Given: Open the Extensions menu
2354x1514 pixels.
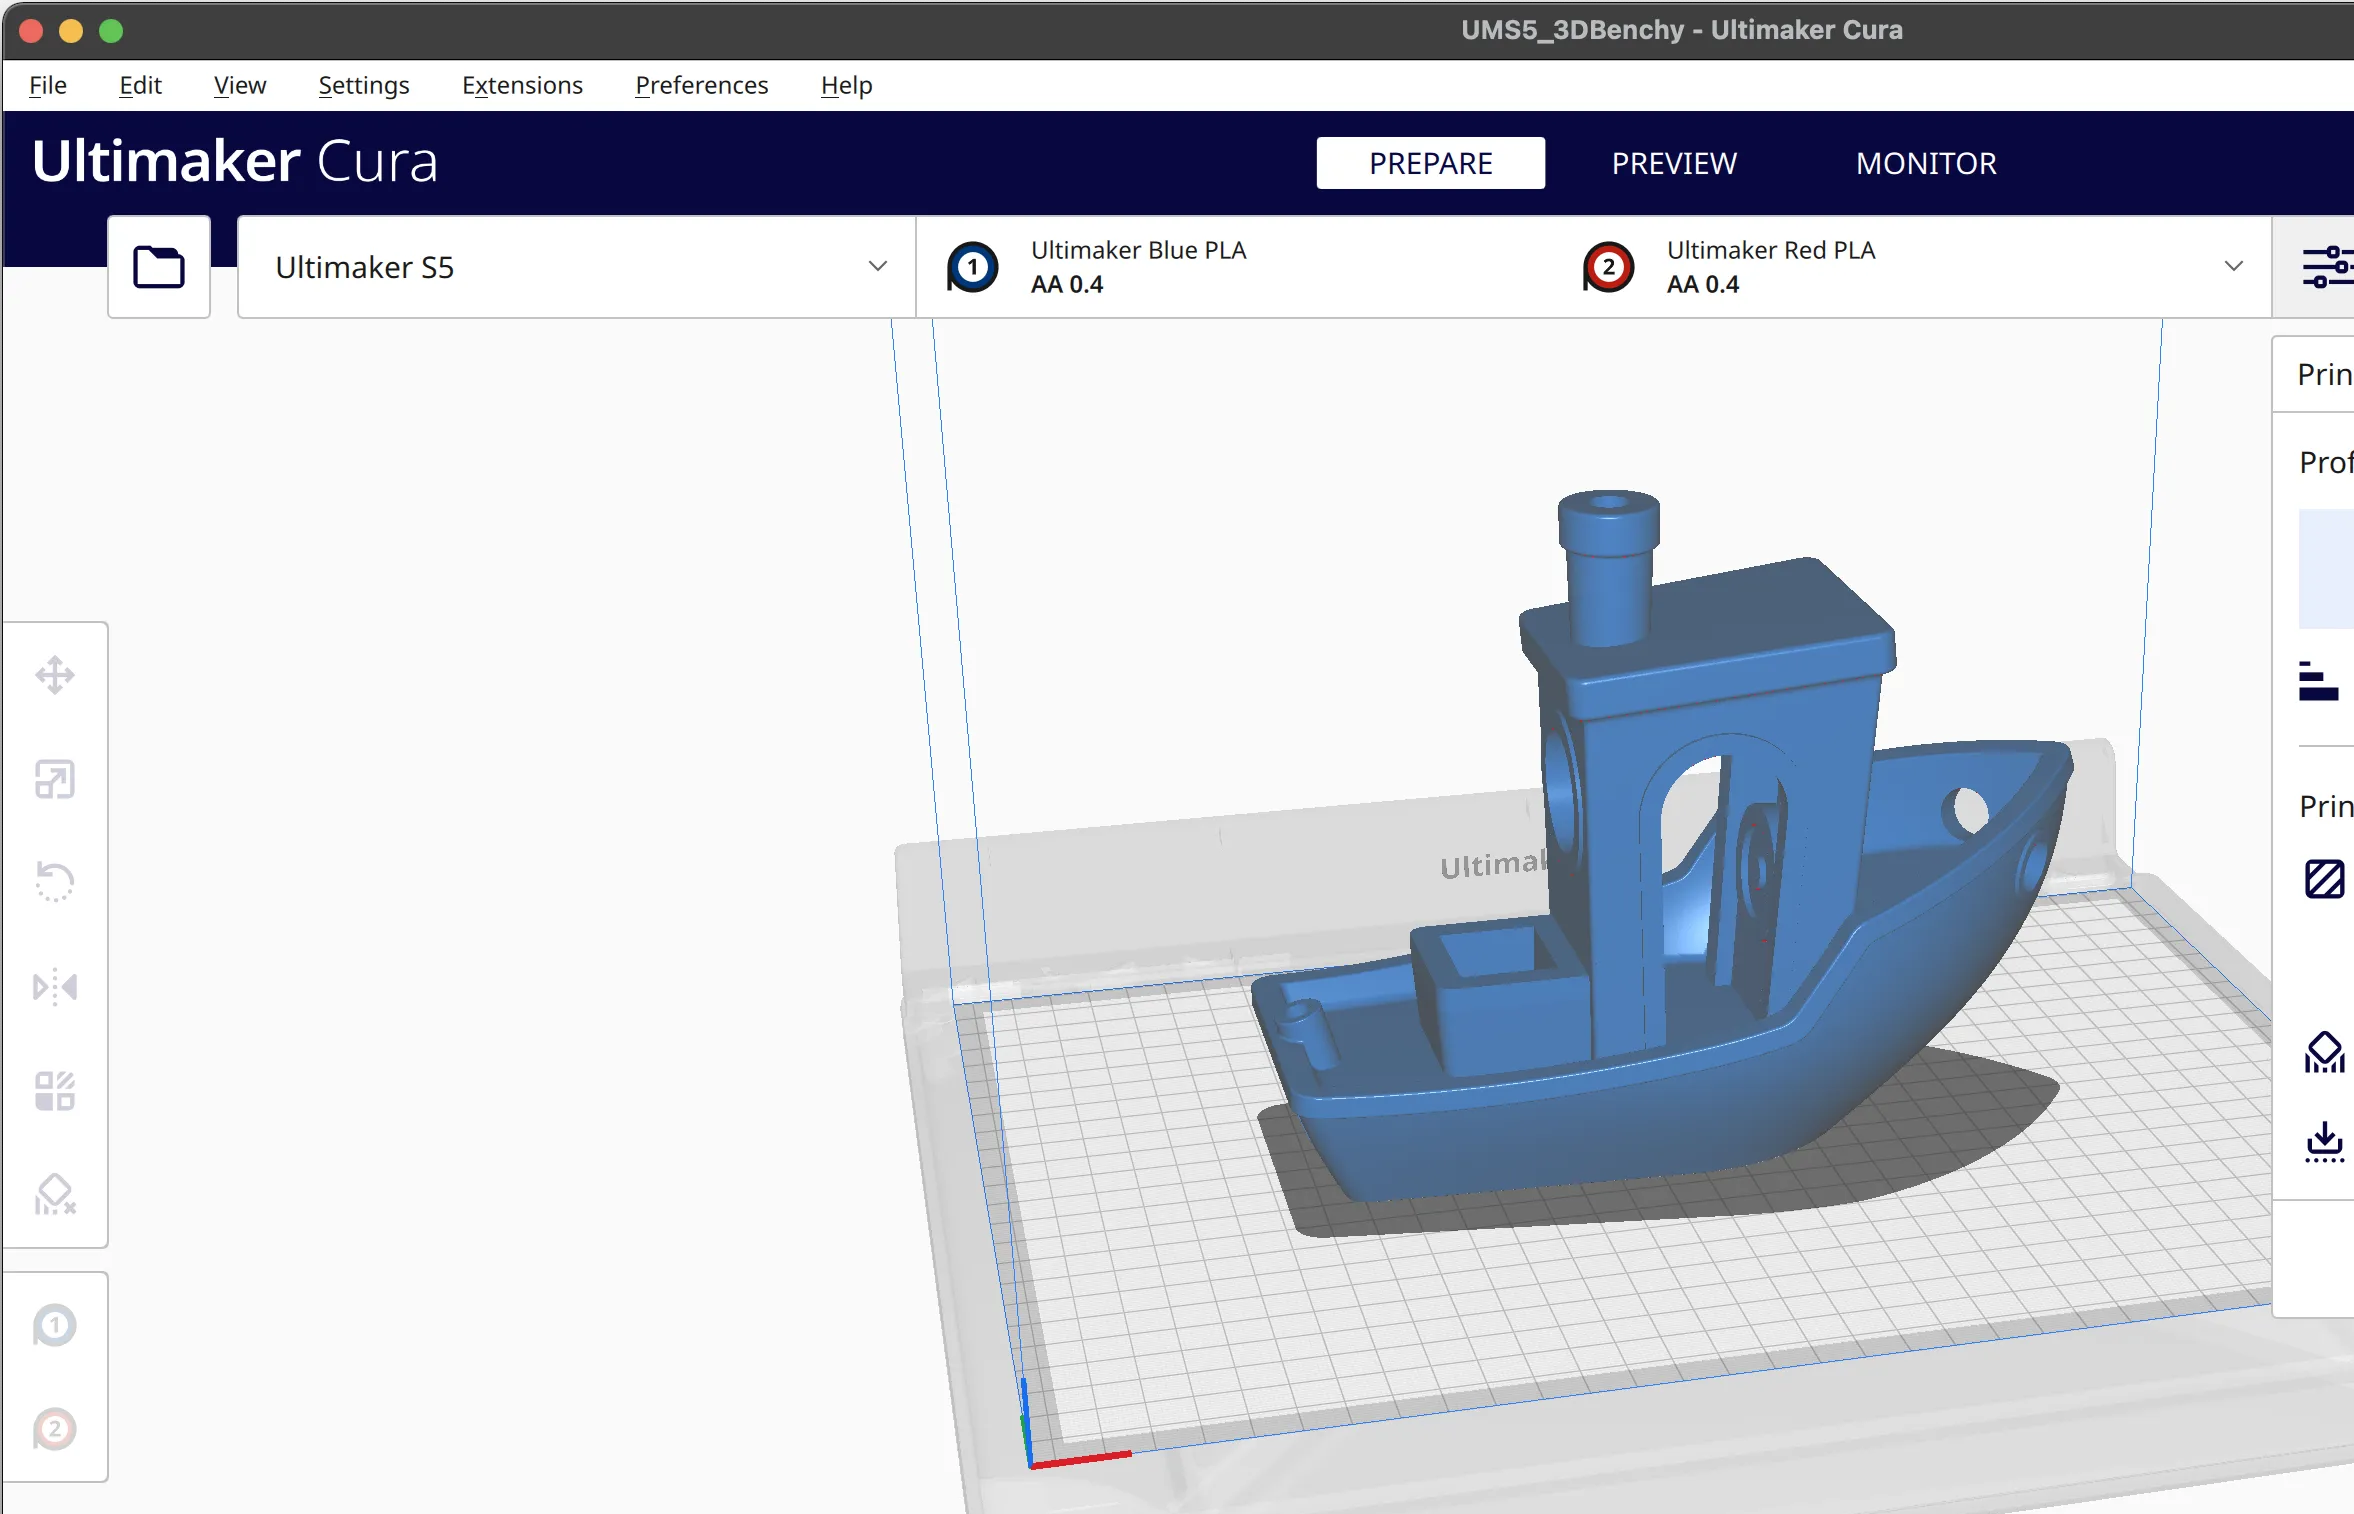Looking at the screenshot, I should [x=521, y=85].
